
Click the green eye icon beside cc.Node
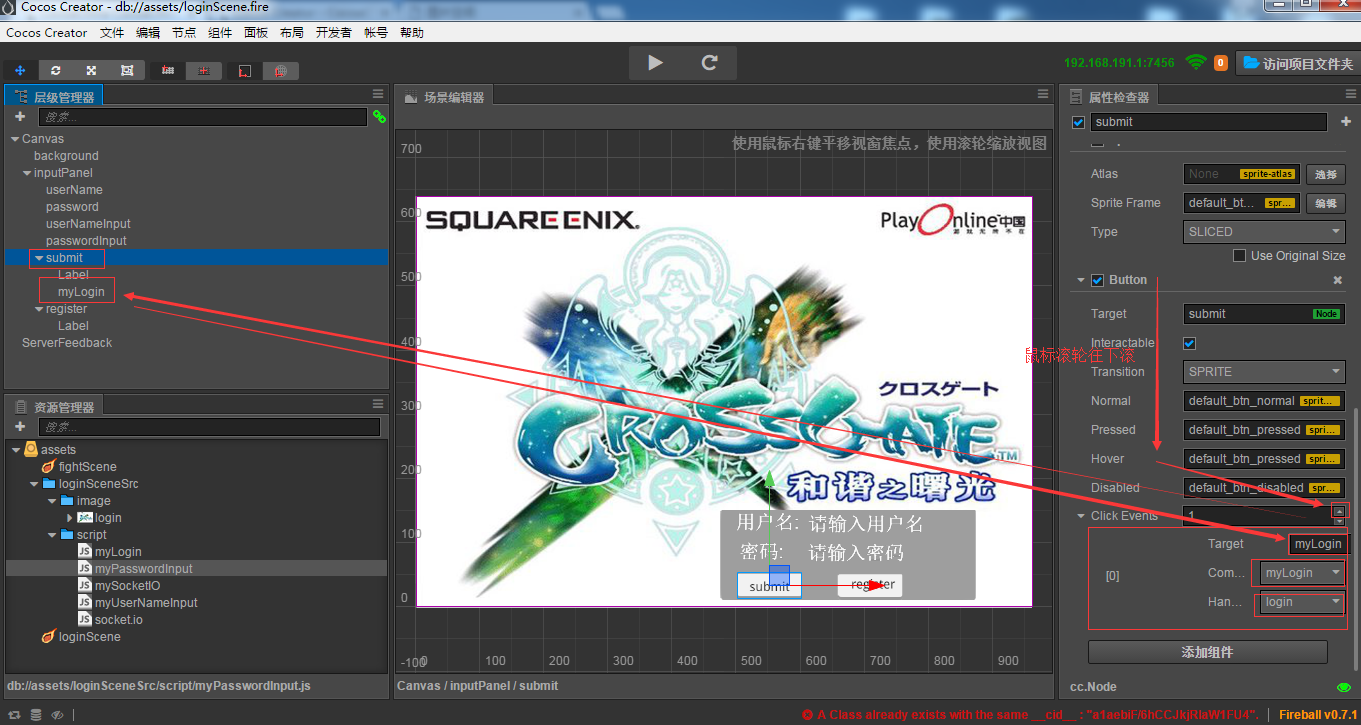coord(1344,688)
